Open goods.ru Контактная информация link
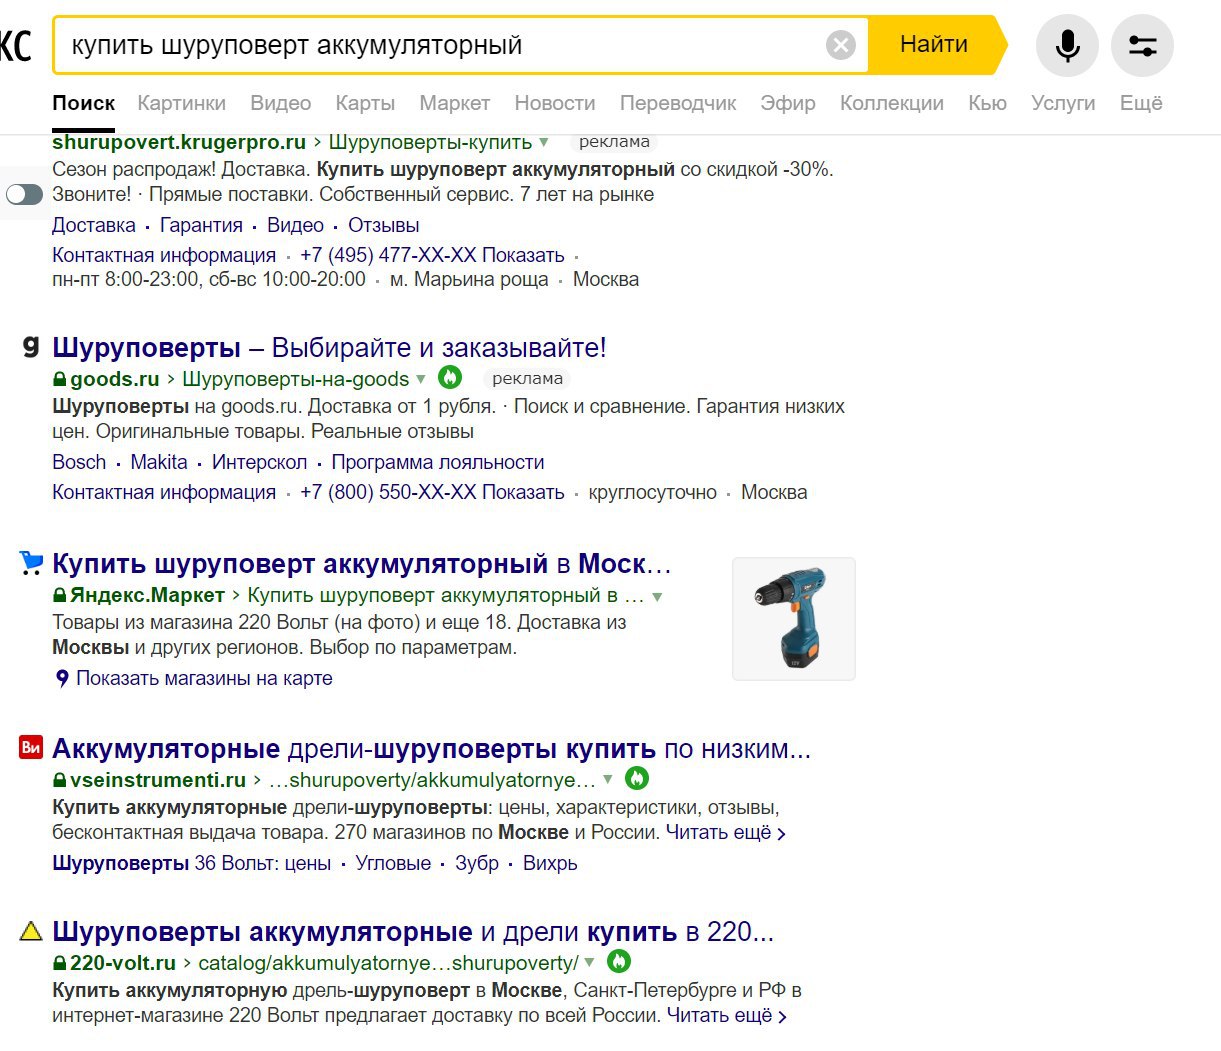This screenshot has width=1221, height=1051. (164, 492)
